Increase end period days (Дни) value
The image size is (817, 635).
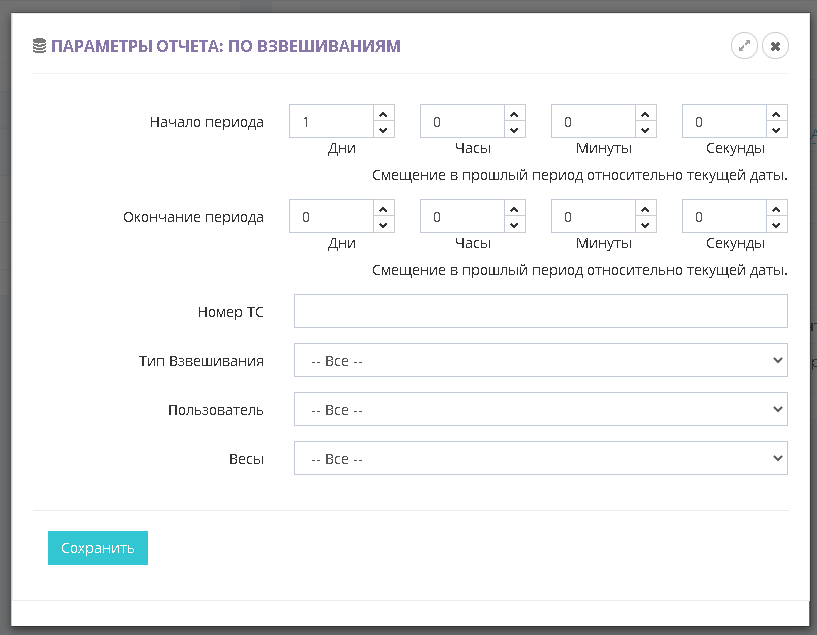[x=383, y=208]
